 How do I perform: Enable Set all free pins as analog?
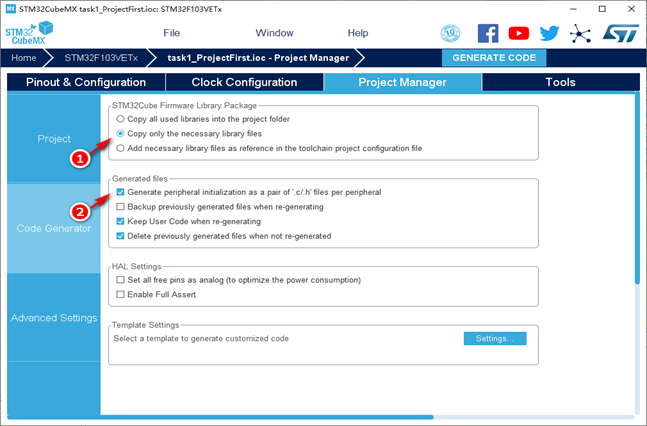point(120,280)
